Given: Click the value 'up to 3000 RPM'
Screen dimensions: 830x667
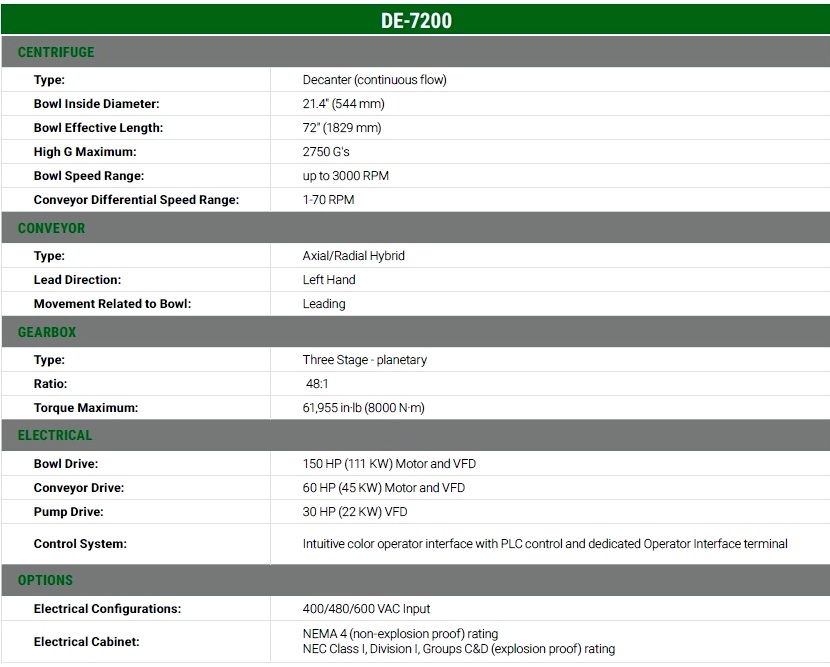Looking at the screenshot, I should pos(346,176).
